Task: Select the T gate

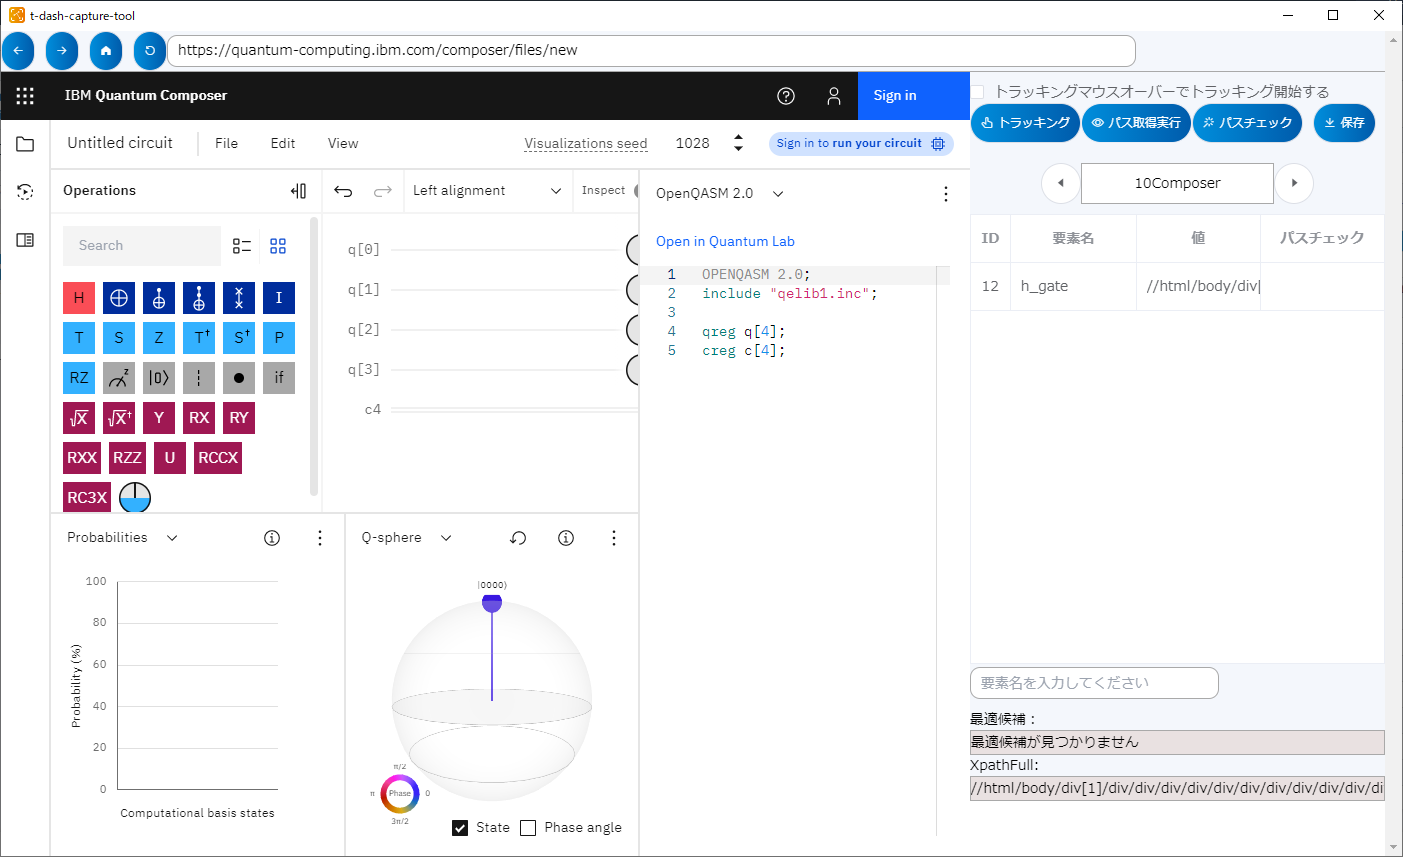Action: (79, 338)
